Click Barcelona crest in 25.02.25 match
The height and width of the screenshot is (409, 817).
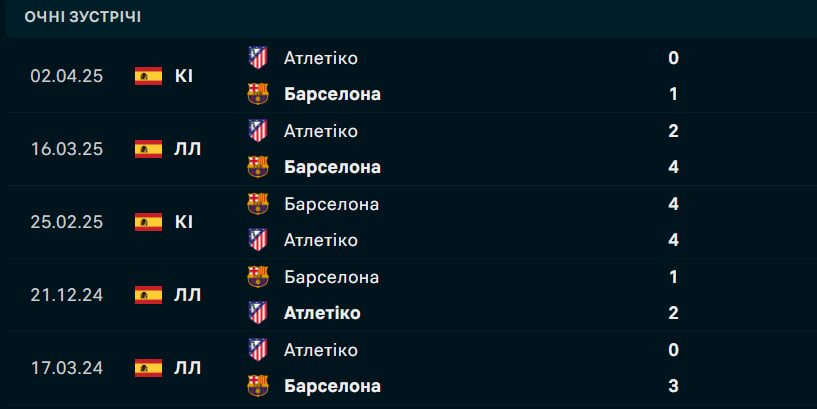258,204
